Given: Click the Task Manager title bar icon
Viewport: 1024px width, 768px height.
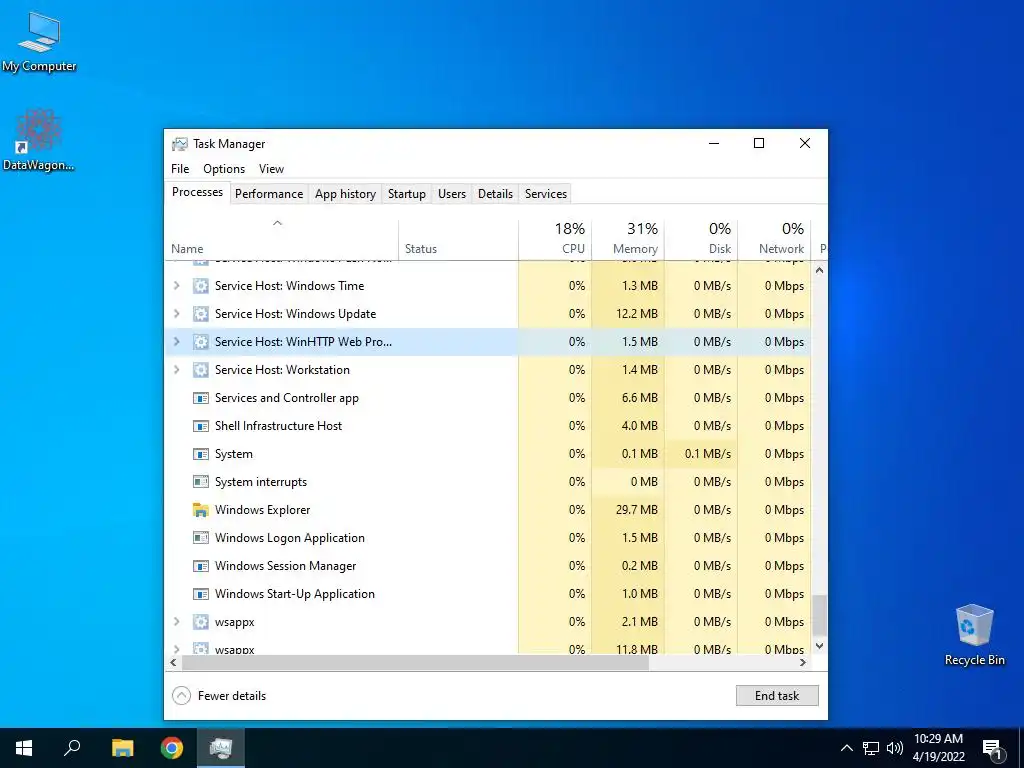Looking at the screenshot, I should pos(180,144).
